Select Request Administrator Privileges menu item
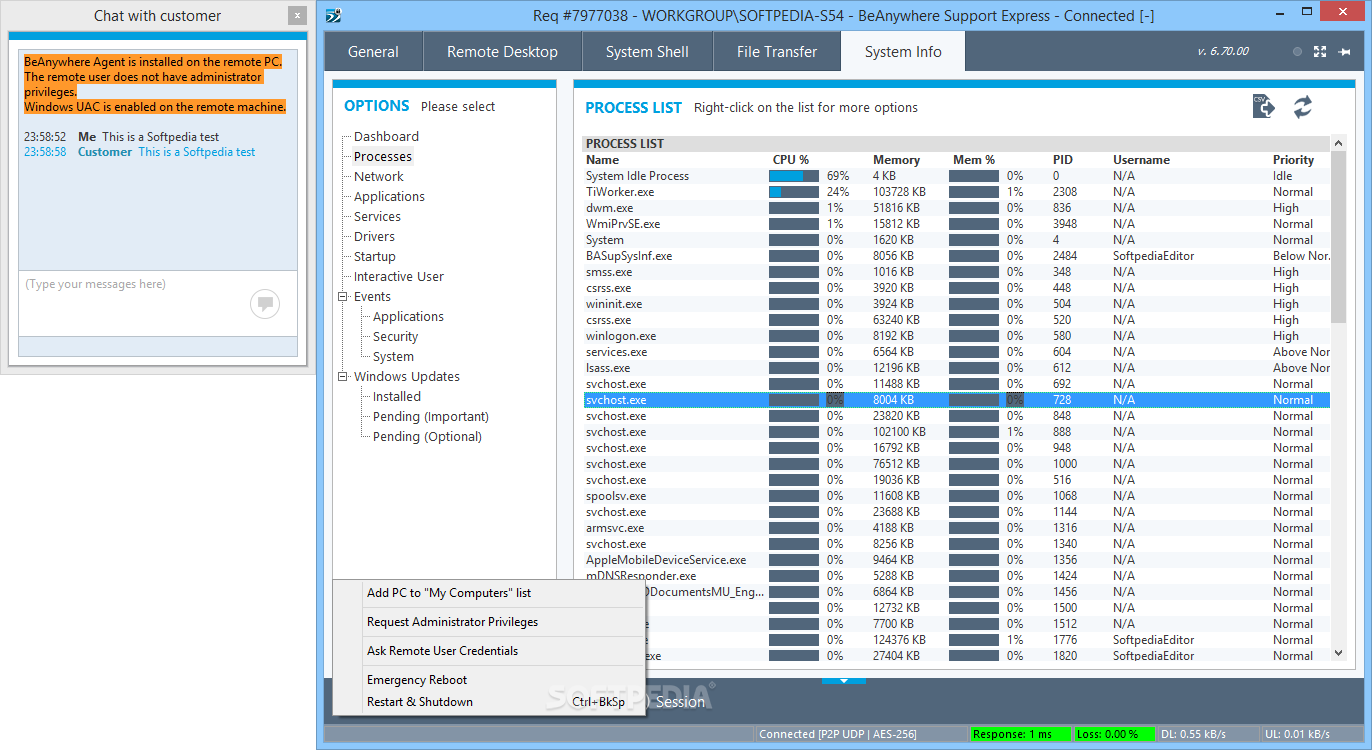The image size is (1372, 750). (x=488, y=622)
